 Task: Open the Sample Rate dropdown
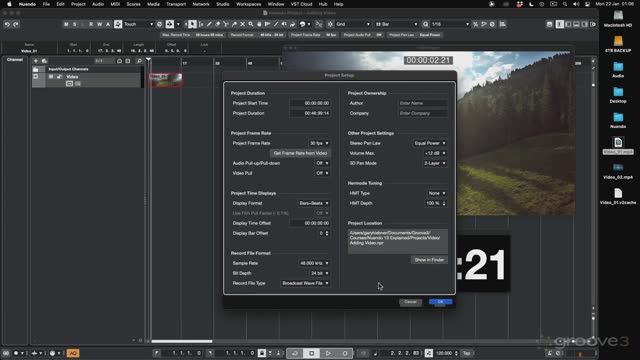click(313, 263)
